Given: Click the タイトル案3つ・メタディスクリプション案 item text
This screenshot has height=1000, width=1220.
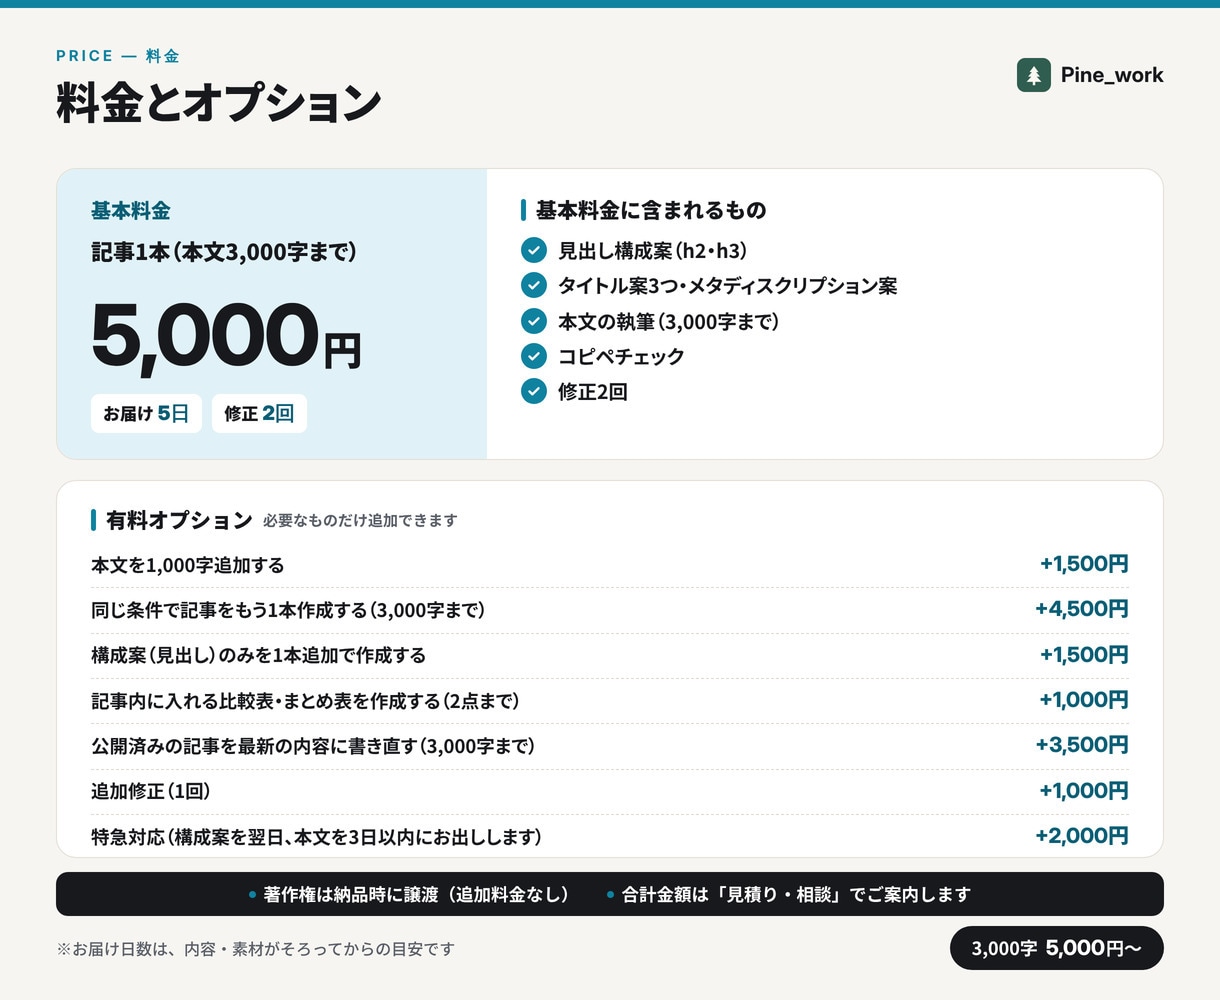Looking at the screenshot, I should click(728, 286).
